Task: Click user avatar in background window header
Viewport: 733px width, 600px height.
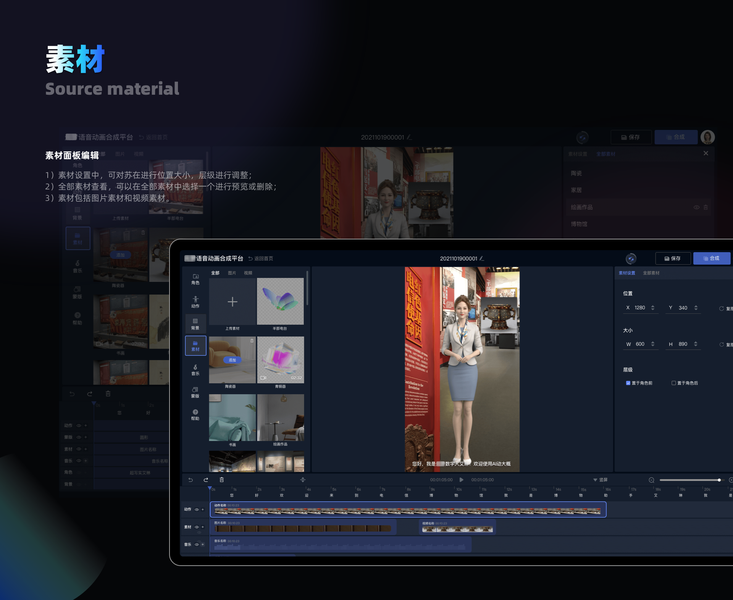Action: click(x=707, y=137)
